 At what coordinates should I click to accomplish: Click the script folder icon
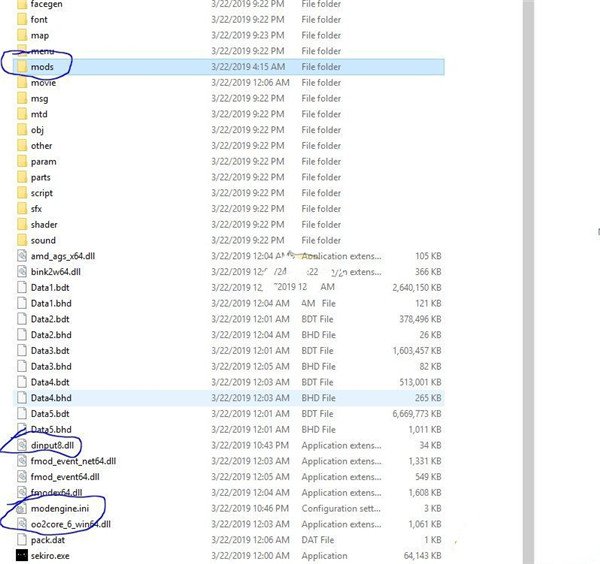pos(22,193)
